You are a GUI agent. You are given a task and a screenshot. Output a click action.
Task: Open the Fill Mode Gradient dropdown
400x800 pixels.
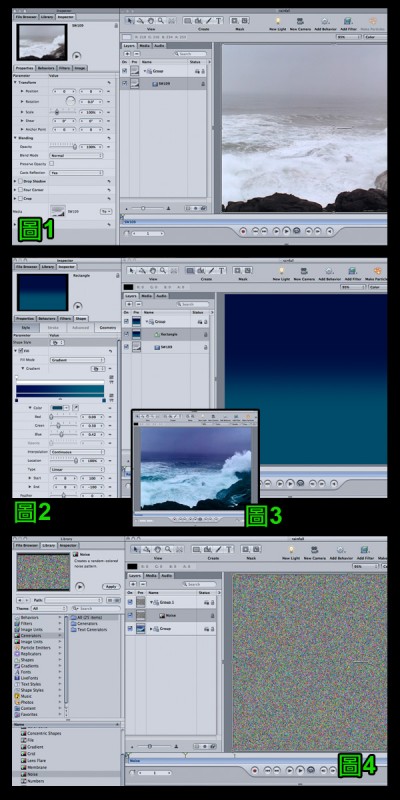[77, 360]
